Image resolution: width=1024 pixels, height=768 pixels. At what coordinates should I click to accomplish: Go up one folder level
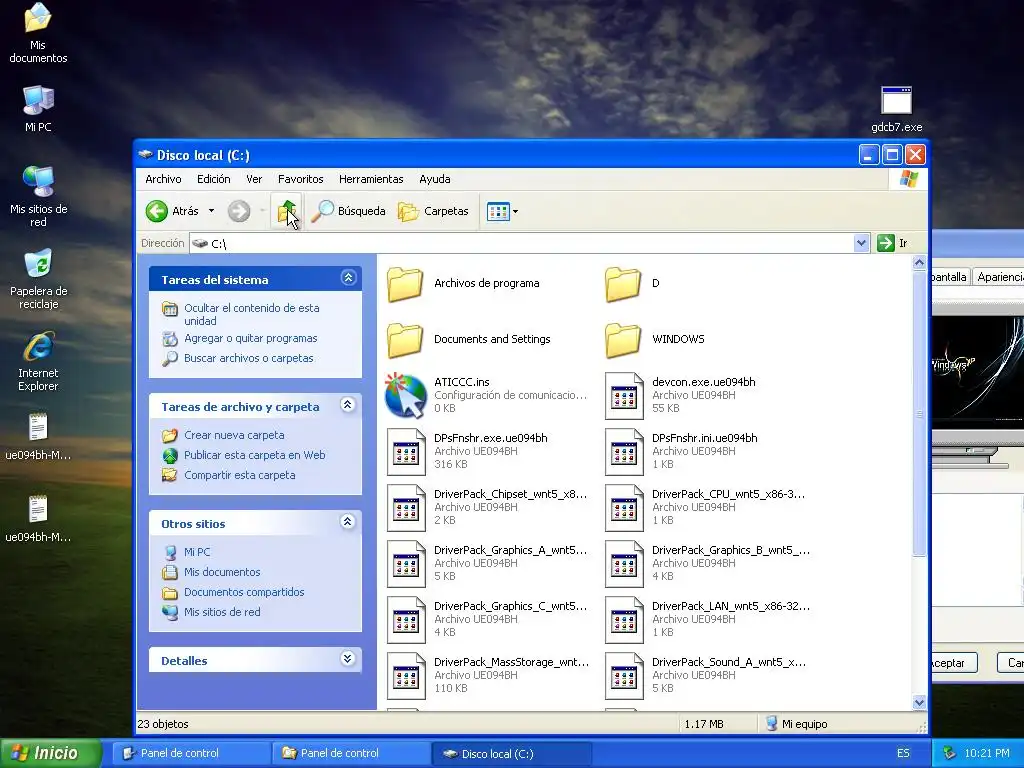[x=287, y=211]
